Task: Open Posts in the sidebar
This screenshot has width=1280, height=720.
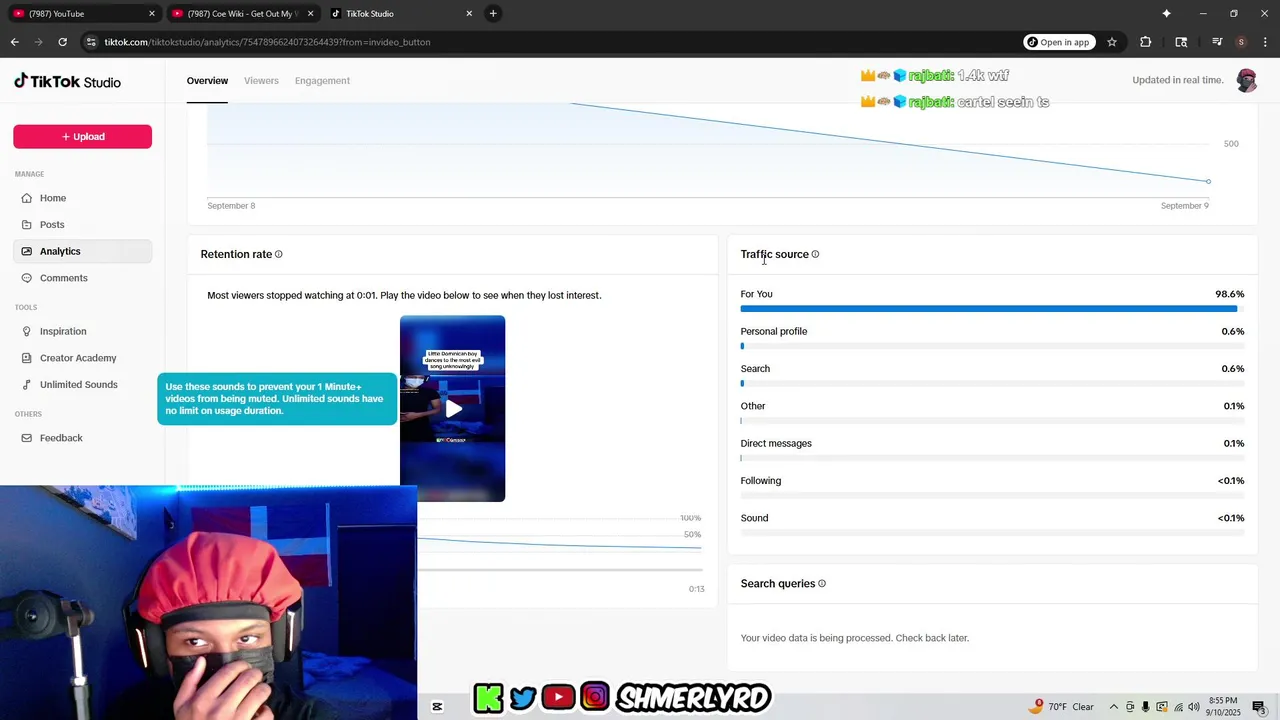Action: pos(82,225)
